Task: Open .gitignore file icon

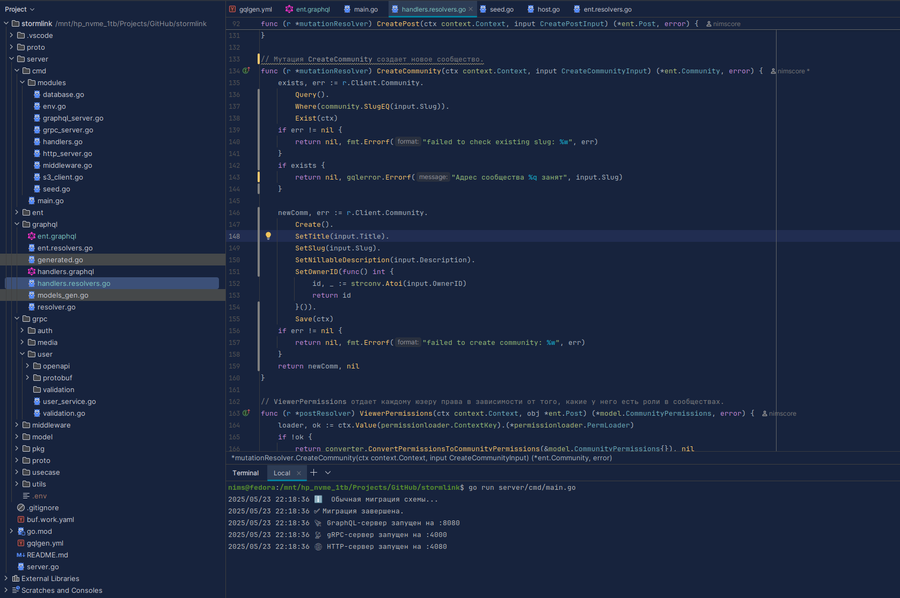Action: [21, 507]
